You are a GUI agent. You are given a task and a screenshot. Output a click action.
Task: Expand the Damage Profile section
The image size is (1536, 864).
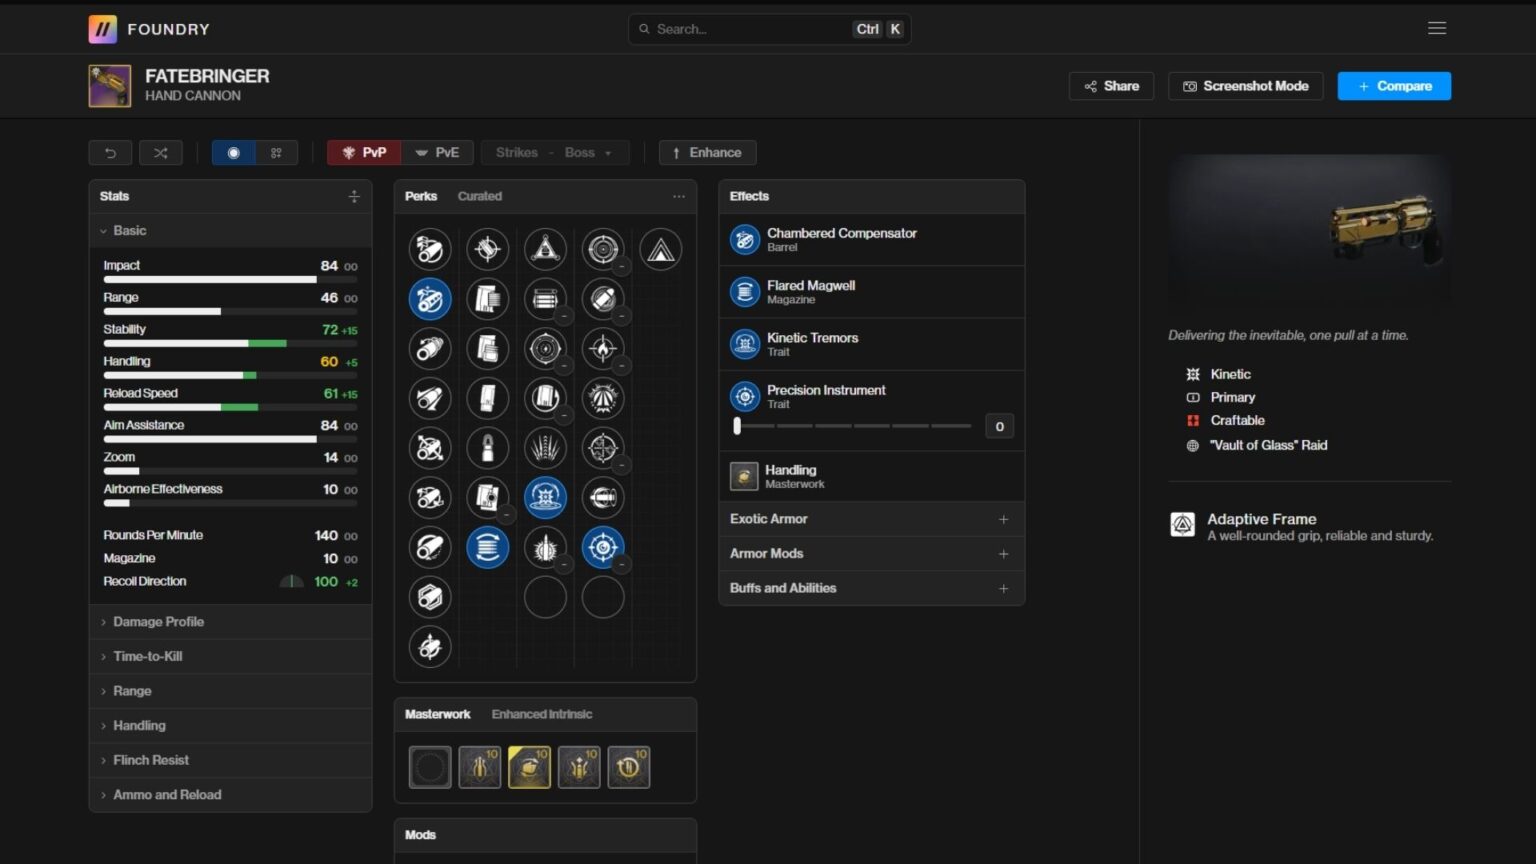pyautogui.click(x=158, y=622)
